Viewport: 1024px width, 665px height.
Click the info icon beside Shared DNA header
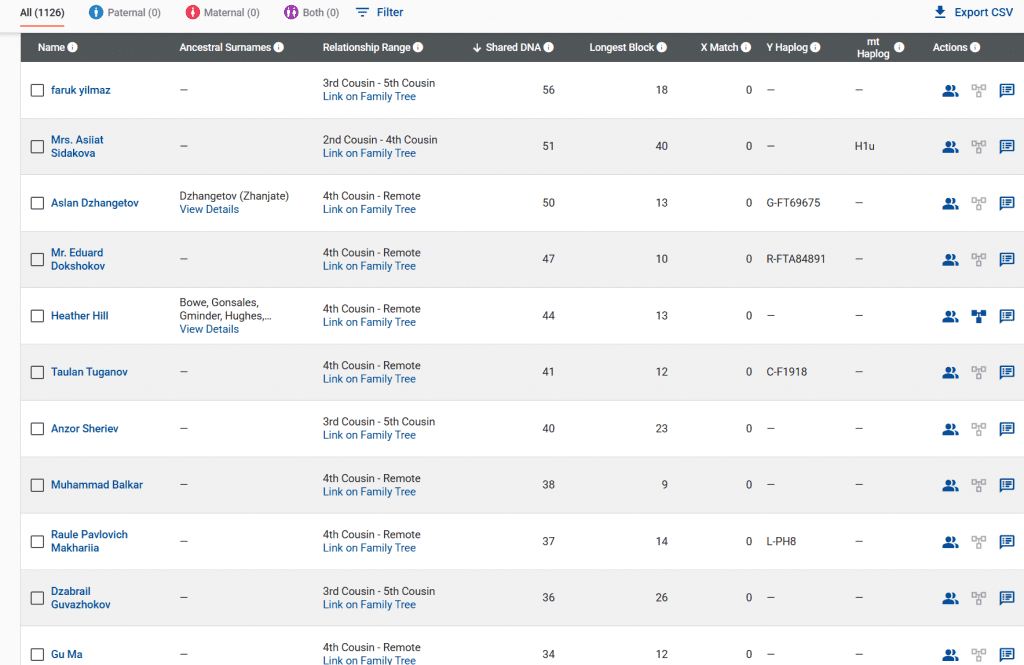click(549, 48)
